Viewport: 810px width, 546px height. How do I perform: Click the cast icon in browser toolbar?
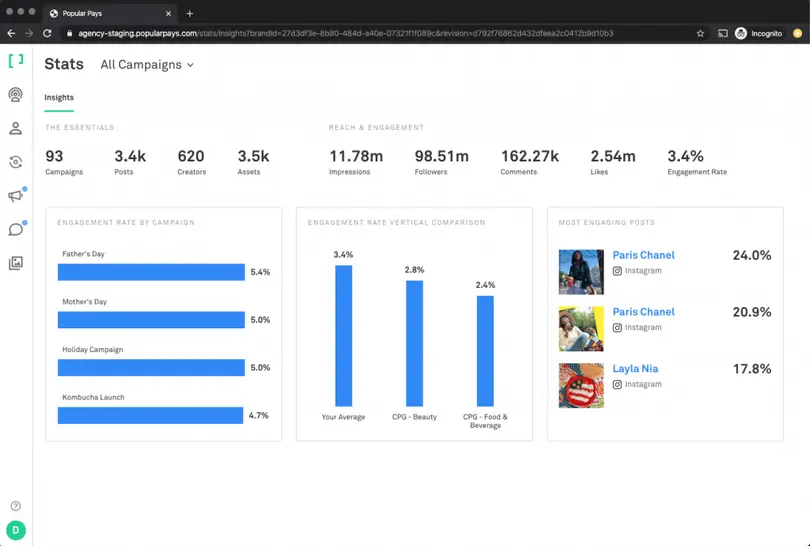coord(722,33)
